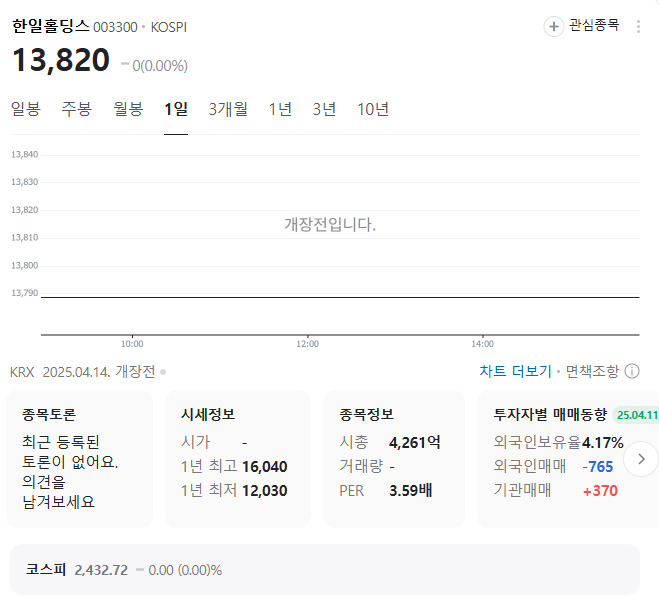The image size is (659, 596).
Task: Switch to the 1년 chart tab
Action: click(x=280, y=109)
